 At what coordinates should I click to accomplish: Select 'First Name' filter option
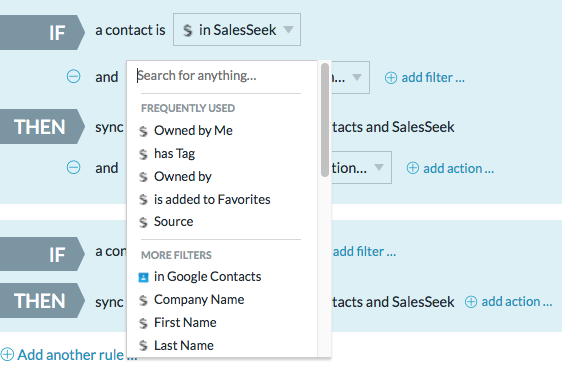click(x=185, y=323)
